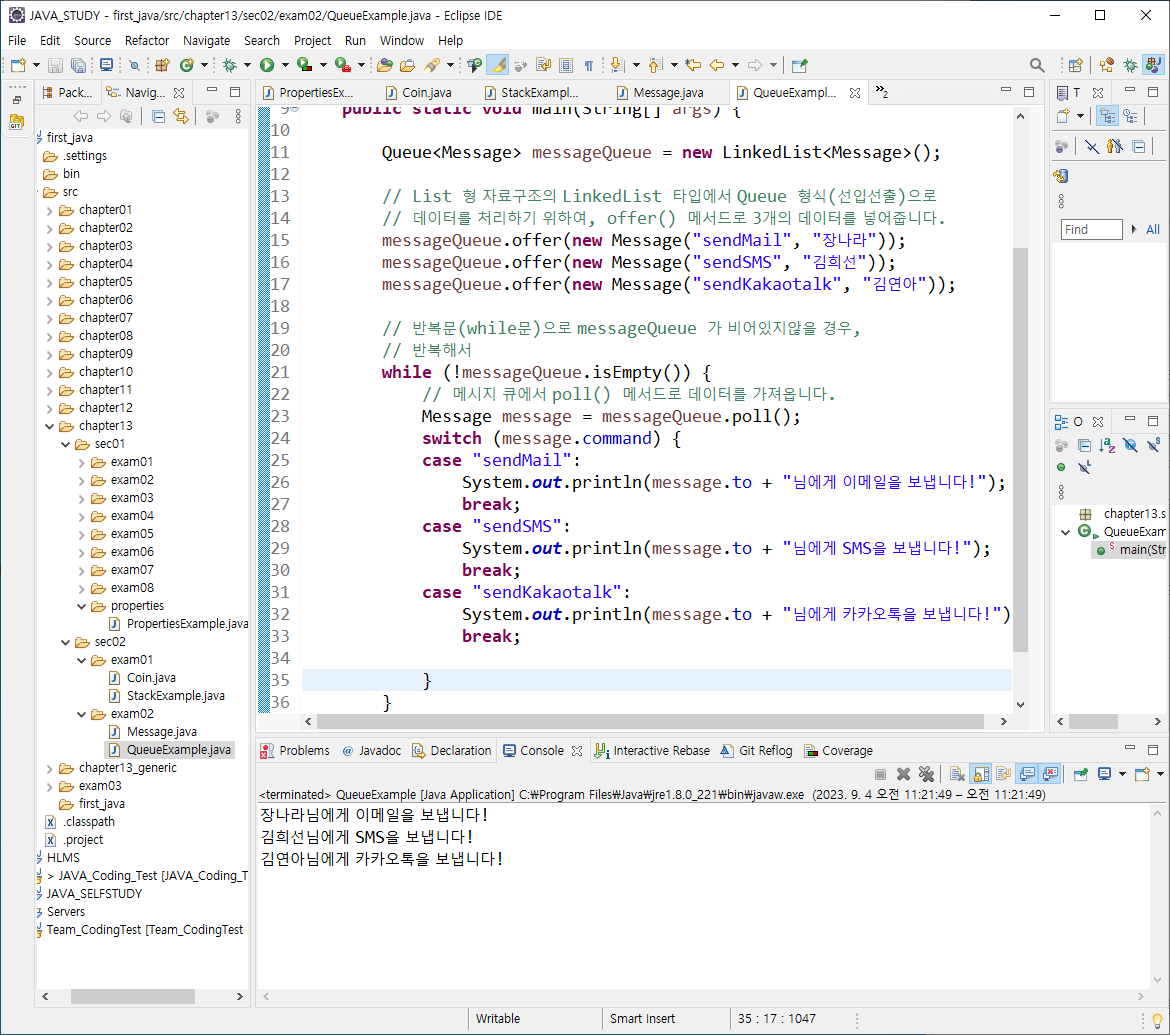The image size is (1170, 1035).
Task: Click Collapse All in Navigator panel
Action: [x=159, y=116]
